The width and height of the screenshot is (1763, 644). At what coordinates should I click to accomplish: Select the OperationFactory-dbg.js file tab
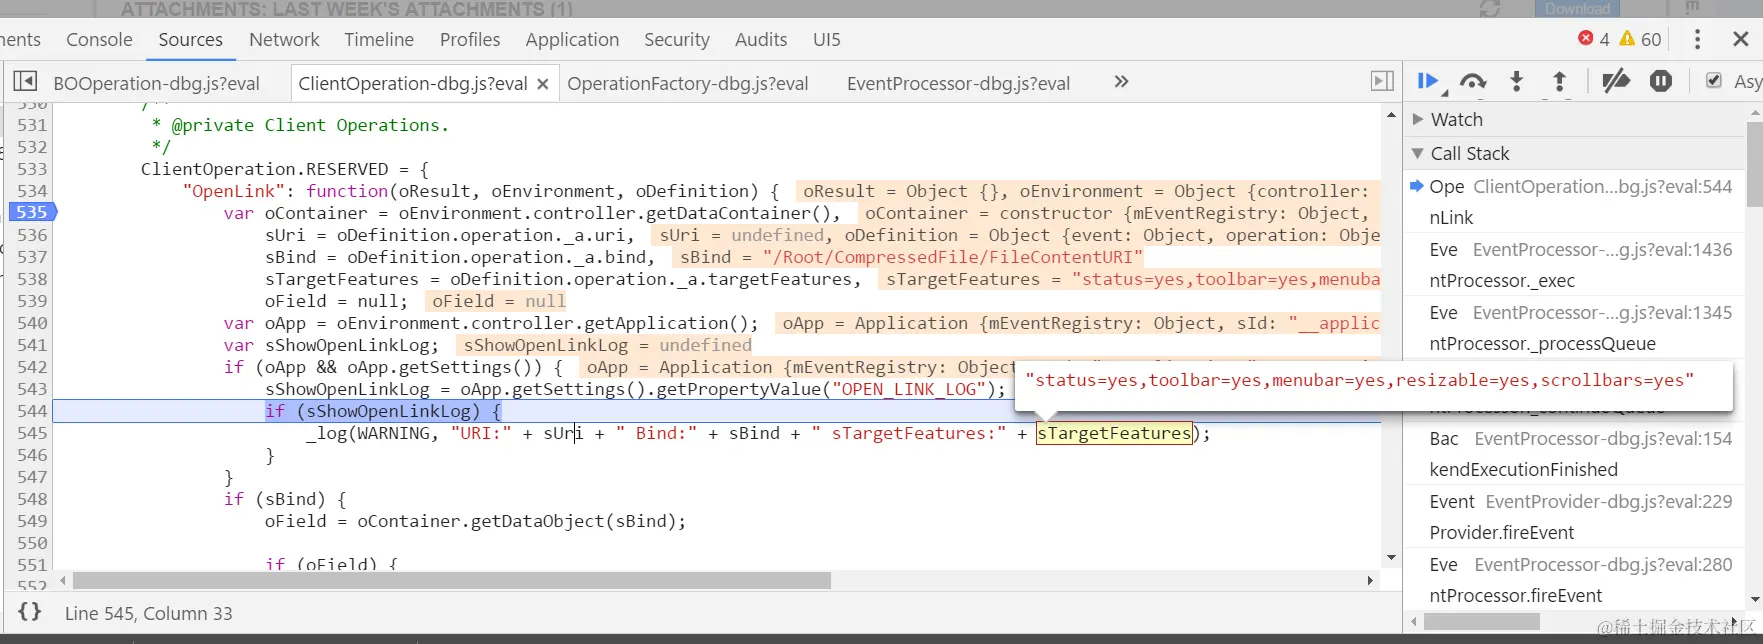click(x=688, y=83)
